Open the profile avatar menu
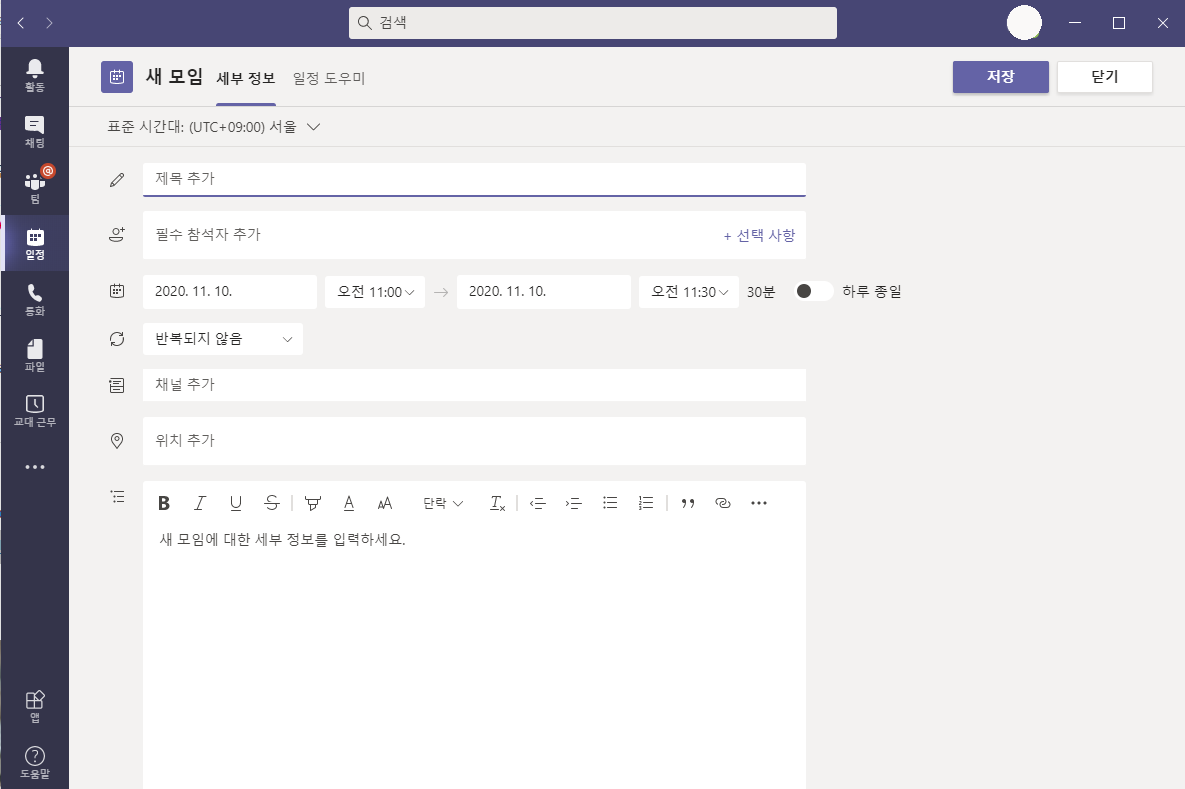The image size is (1185, 789). (1024, 23)
